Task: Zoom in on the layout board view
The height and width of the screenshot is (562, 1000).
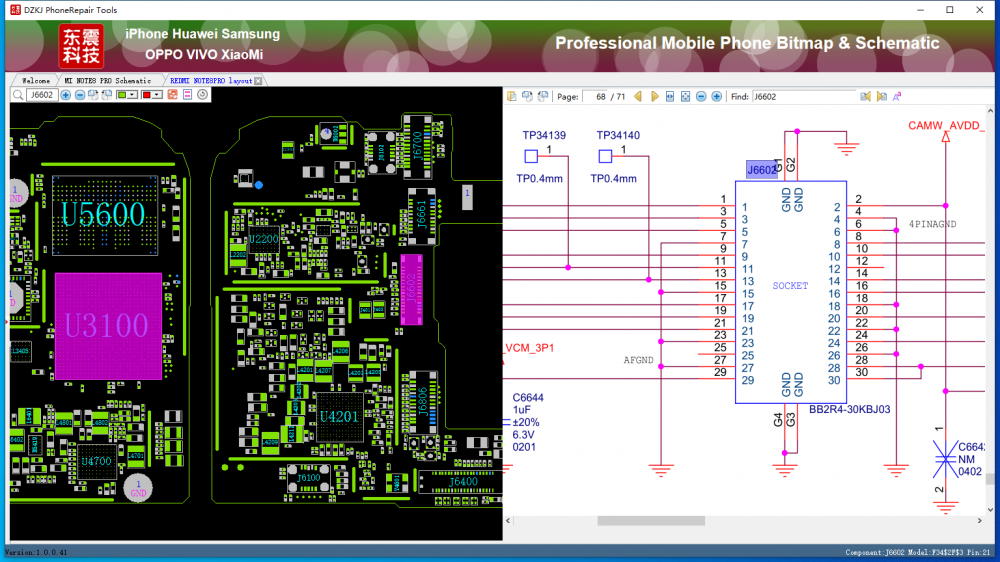Action: click(66, 95)
